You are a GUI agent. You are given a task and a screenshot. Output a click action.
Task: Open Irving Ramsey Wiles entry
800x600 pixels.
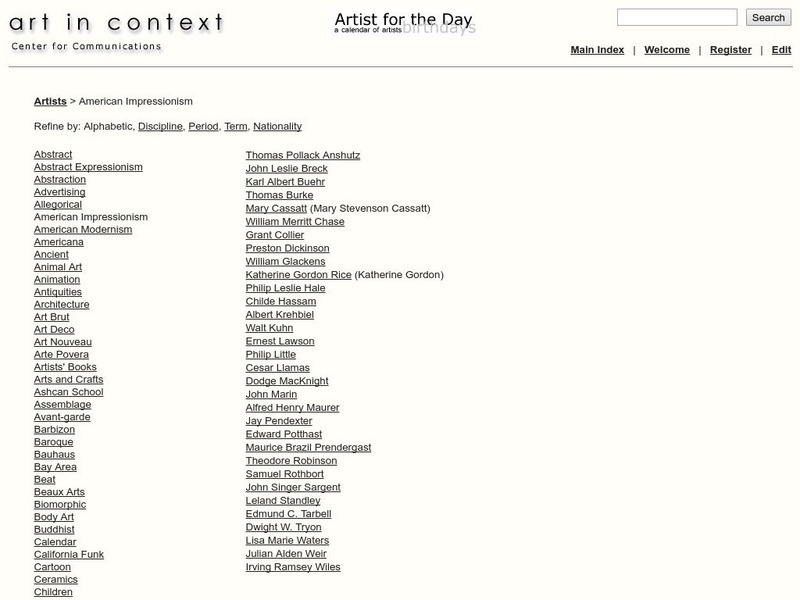(x=293, y=567)
